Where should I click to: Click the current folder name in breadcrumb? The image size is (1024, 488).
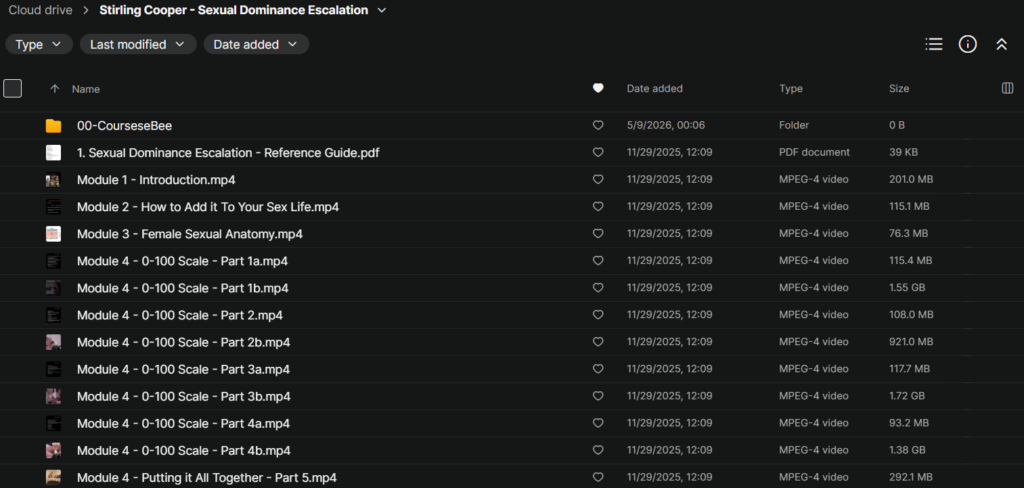click(x=233, y=10)
